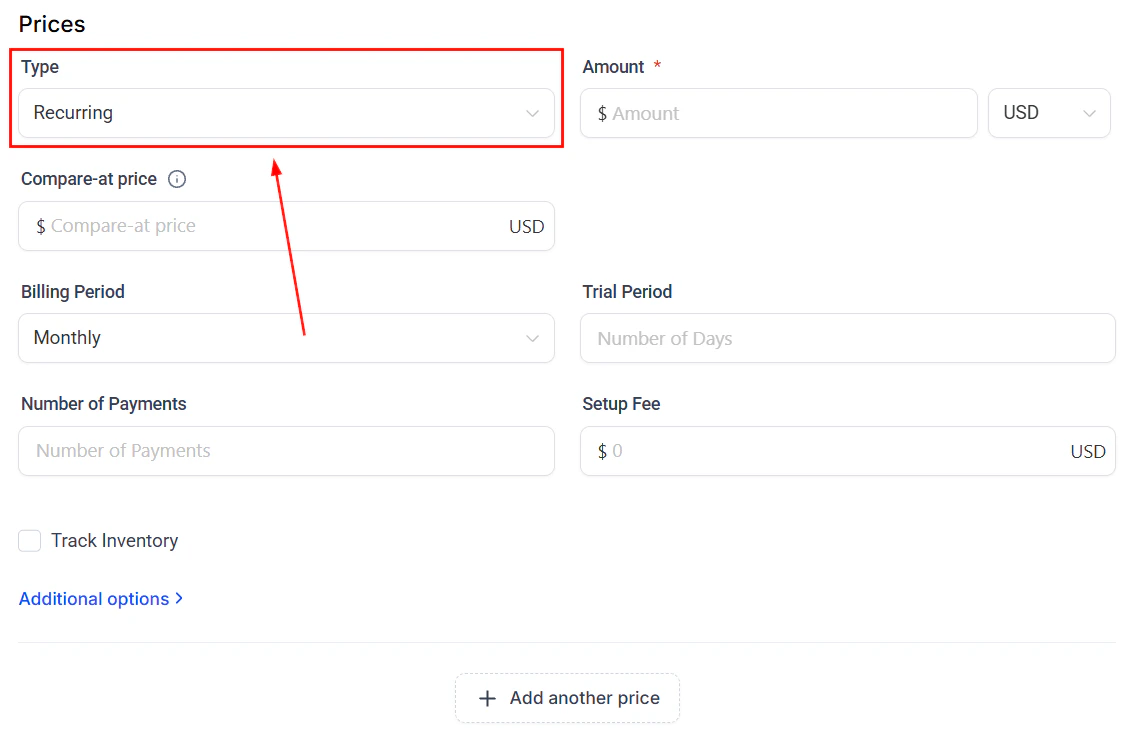The width and height of the screenshot is (1136, 741).
Task: Enable the Track Inventory checkbox
Action: [30, 540]
